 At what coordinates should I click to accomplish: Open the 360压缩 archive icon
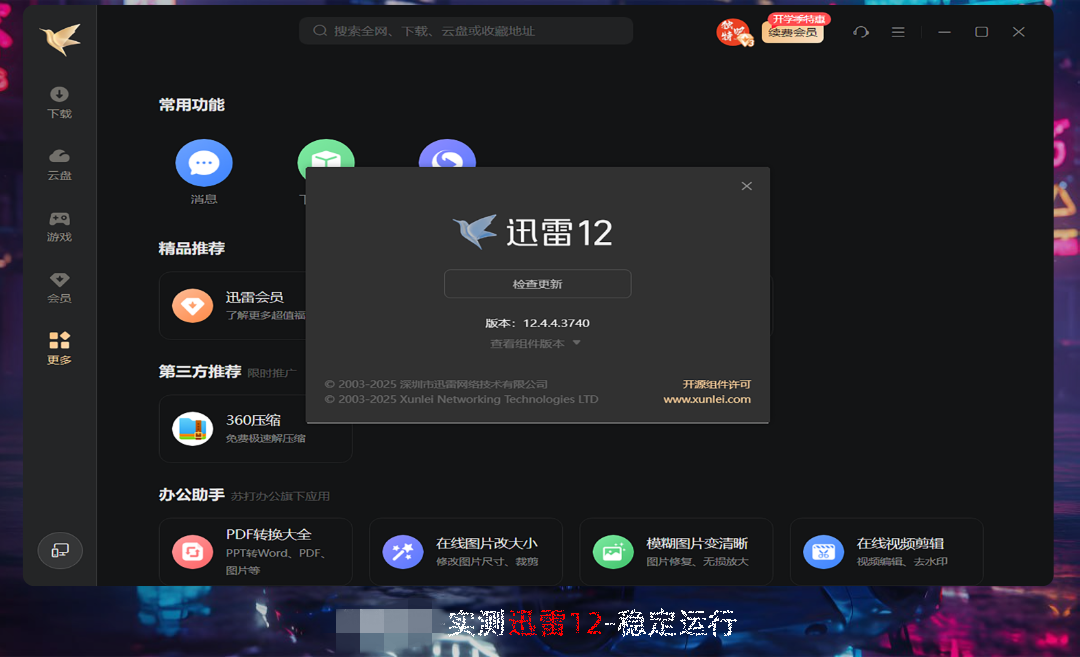pos(193,429)
